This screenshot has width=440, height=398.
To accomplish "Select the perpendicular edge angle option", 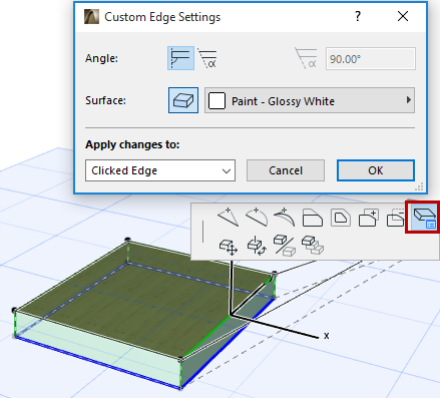I will pos(180,58).
